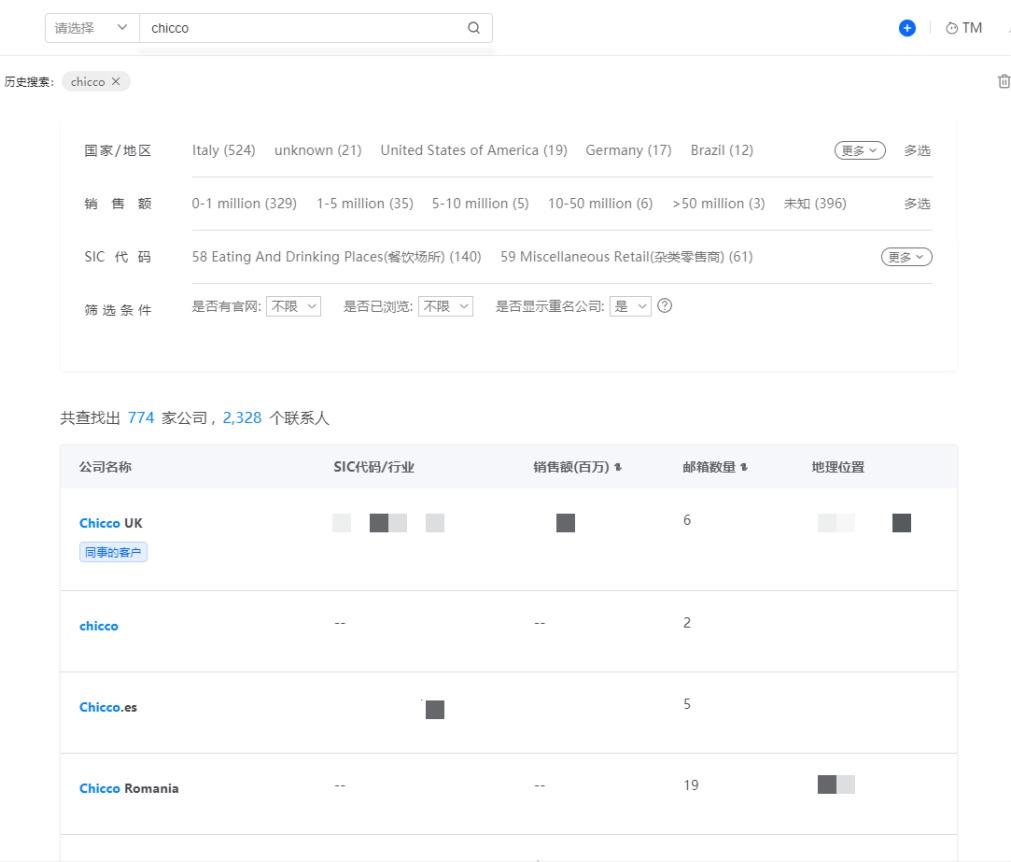Filter by United States of America (19)
The image size is (1011, 862).
pyautogui.click(x=473, y=150)
